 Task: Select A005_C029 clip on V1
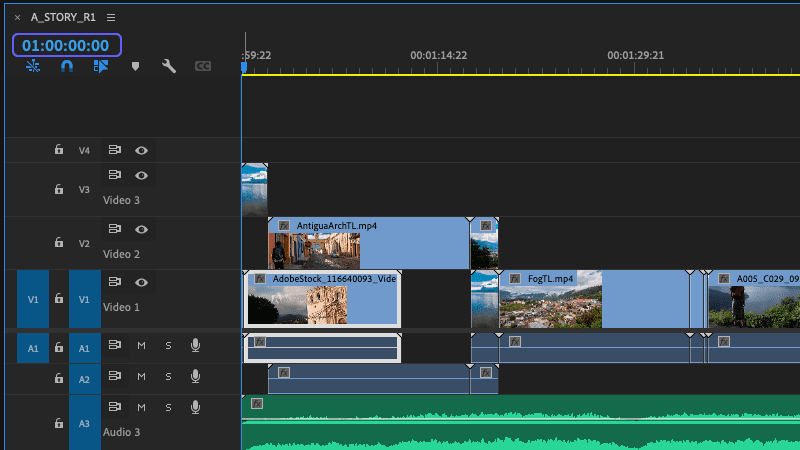(x=754, y=299)
